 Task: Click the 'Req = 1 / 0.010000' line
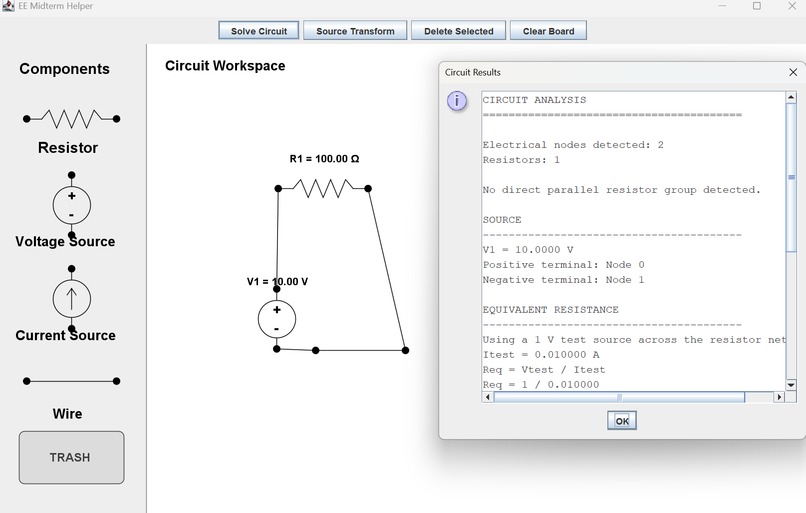pos(541,384)
